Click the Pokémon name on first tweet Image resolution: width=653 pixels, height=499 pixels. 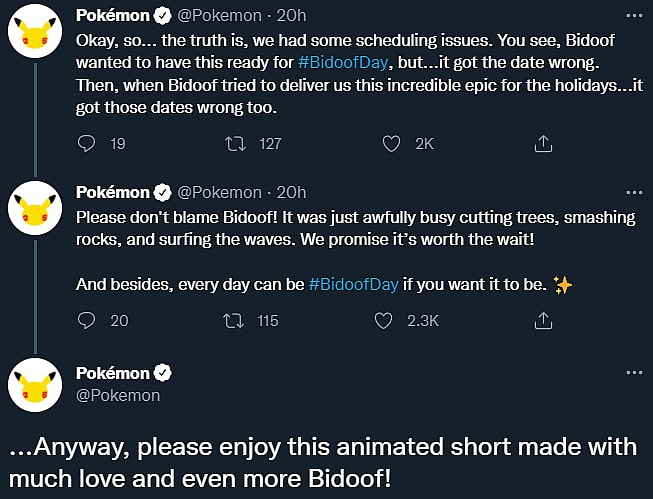pyautogui.click(x=112, y=17)
